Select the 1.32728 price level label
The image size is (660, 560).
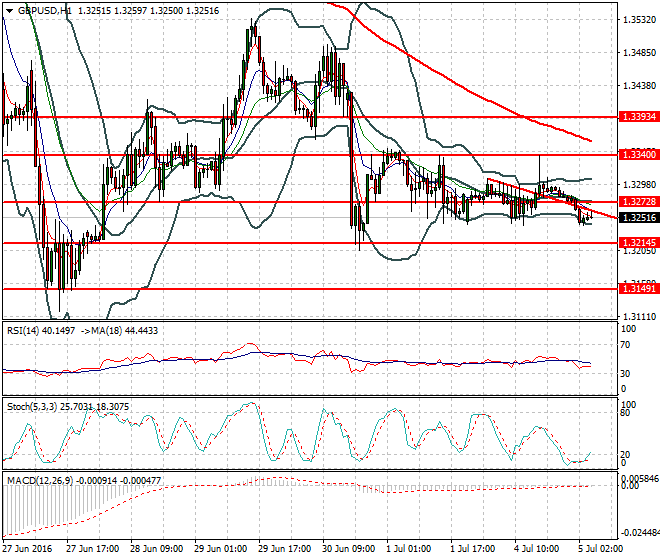639,202
